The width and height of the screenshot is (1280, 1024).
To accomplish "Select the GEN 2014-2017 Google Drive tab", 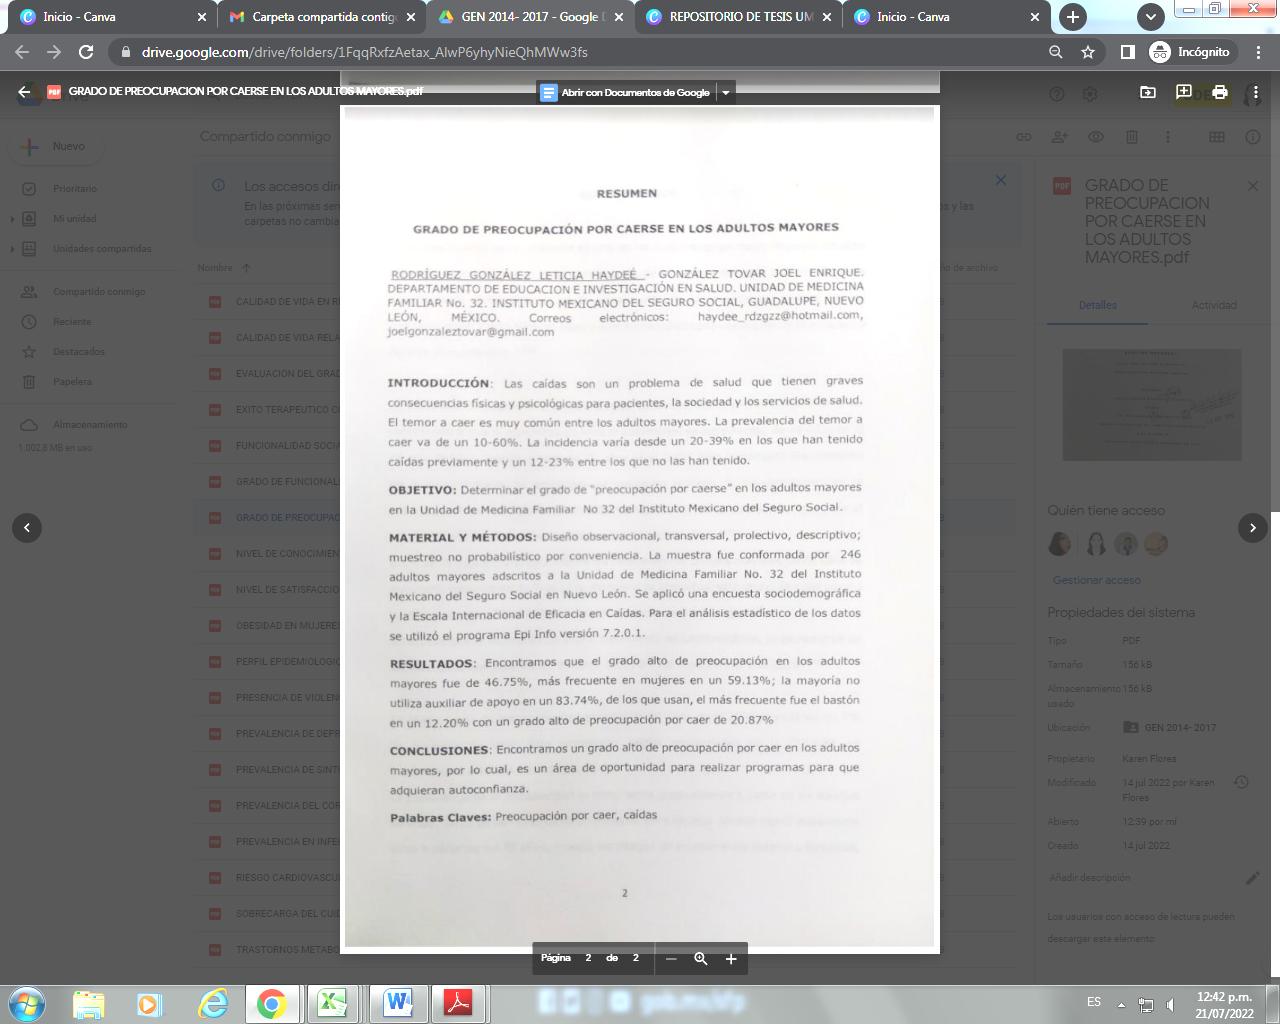I will click(530, 17).
